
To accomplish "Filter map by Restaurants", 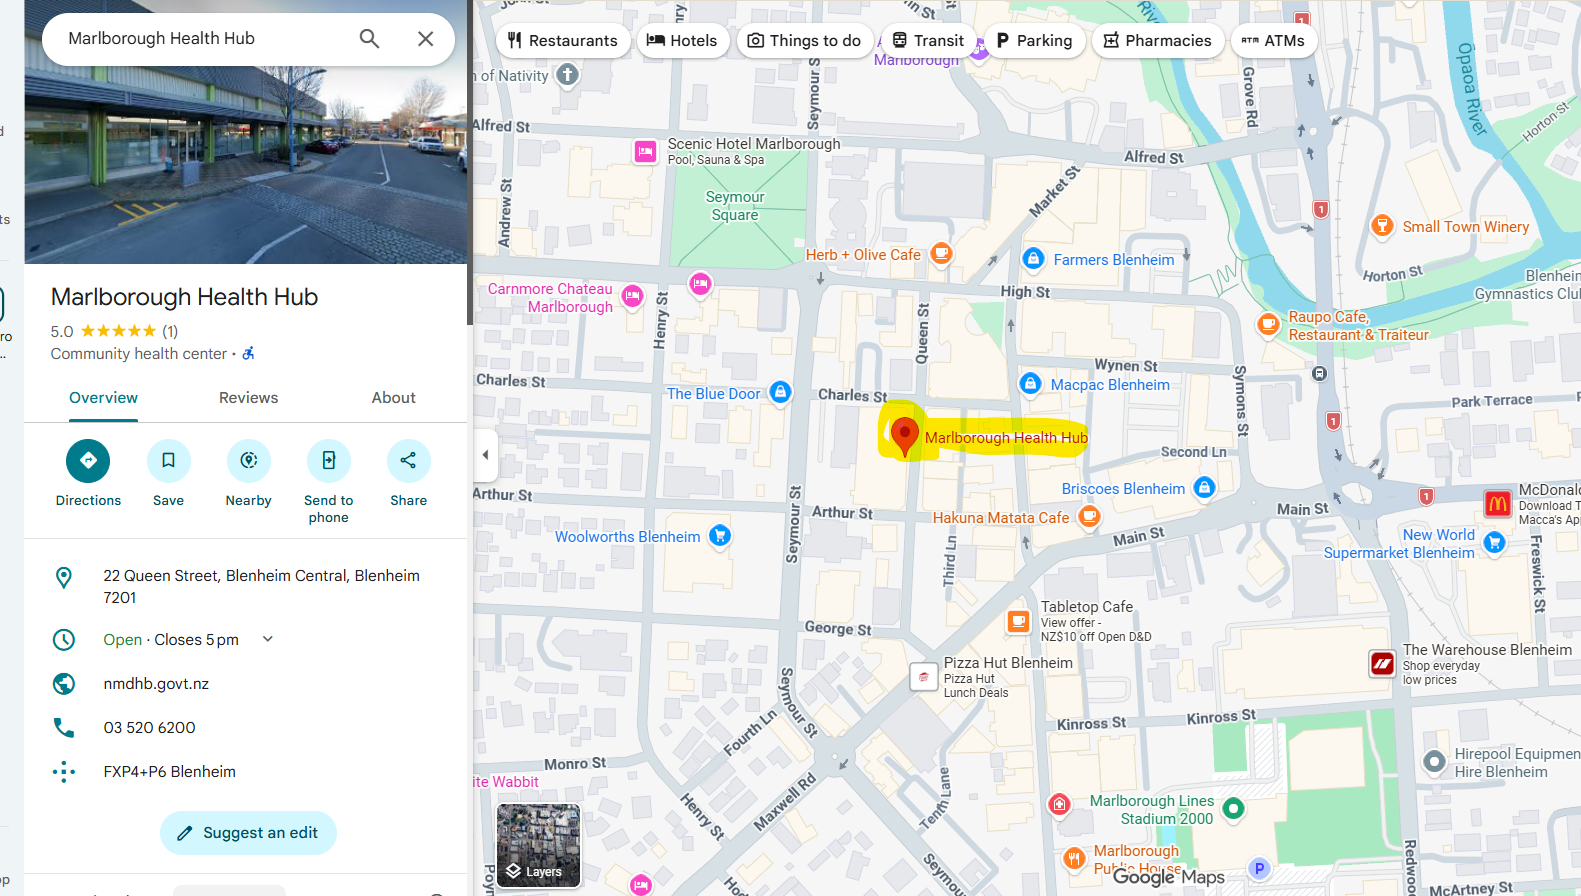I will pos(563,41).
